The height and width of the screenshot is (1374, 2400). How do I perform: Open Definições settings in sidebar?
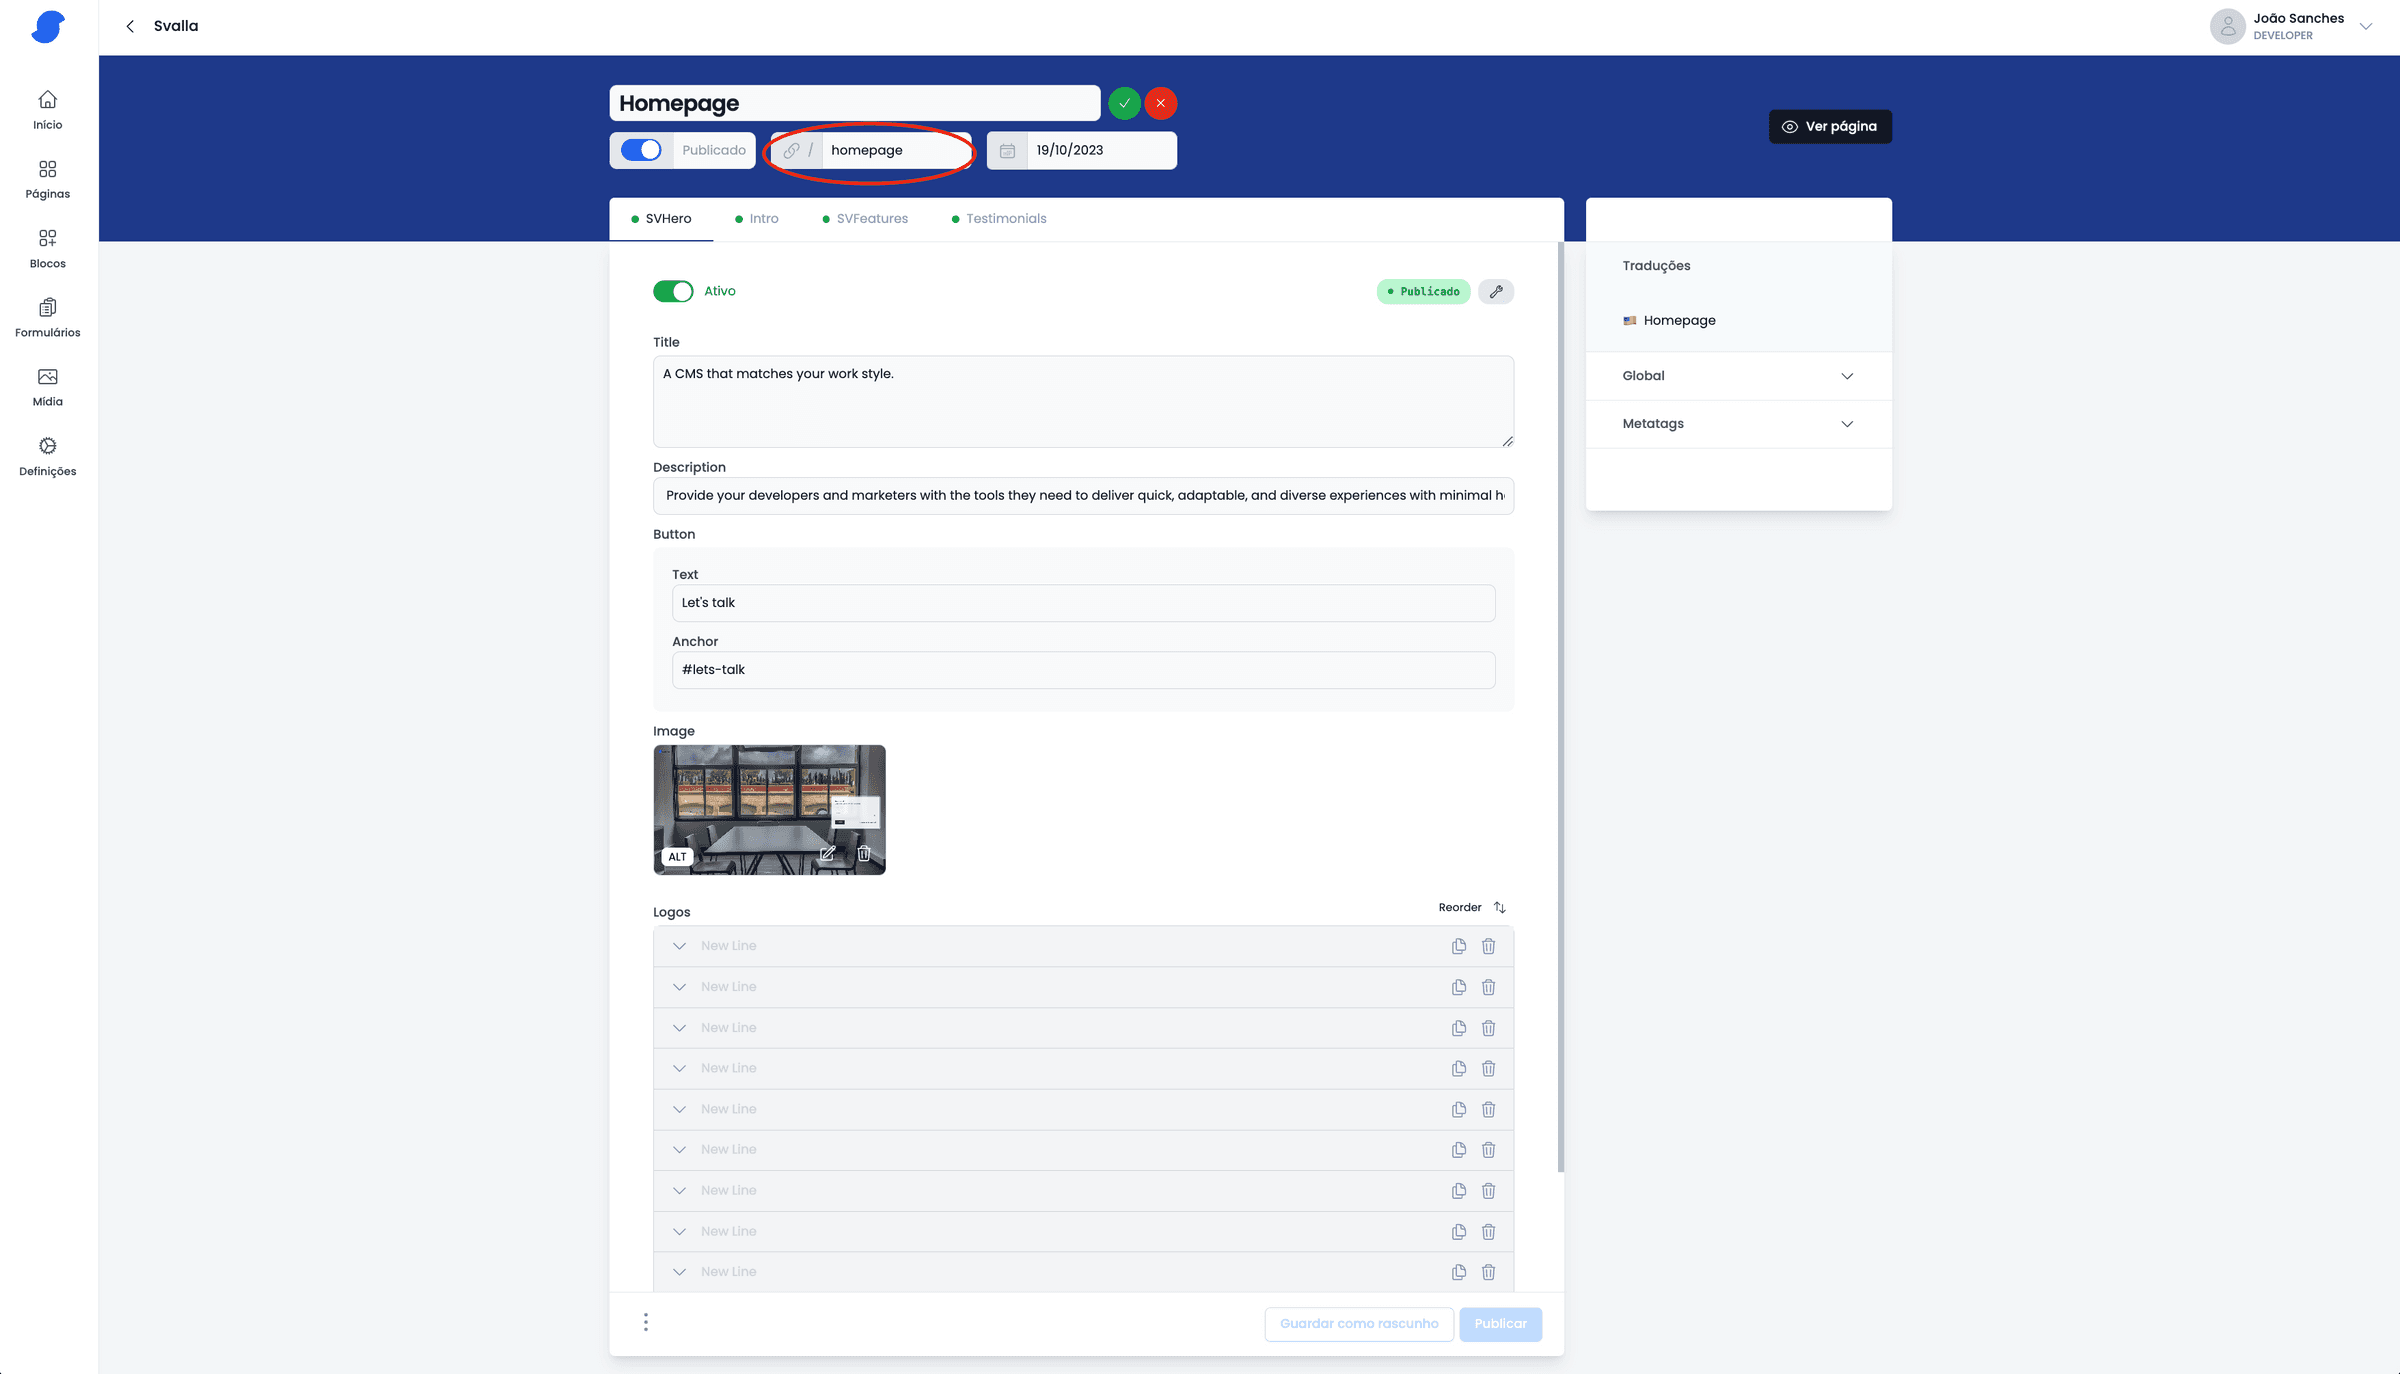pyautogui.click(x=47, y=456)
